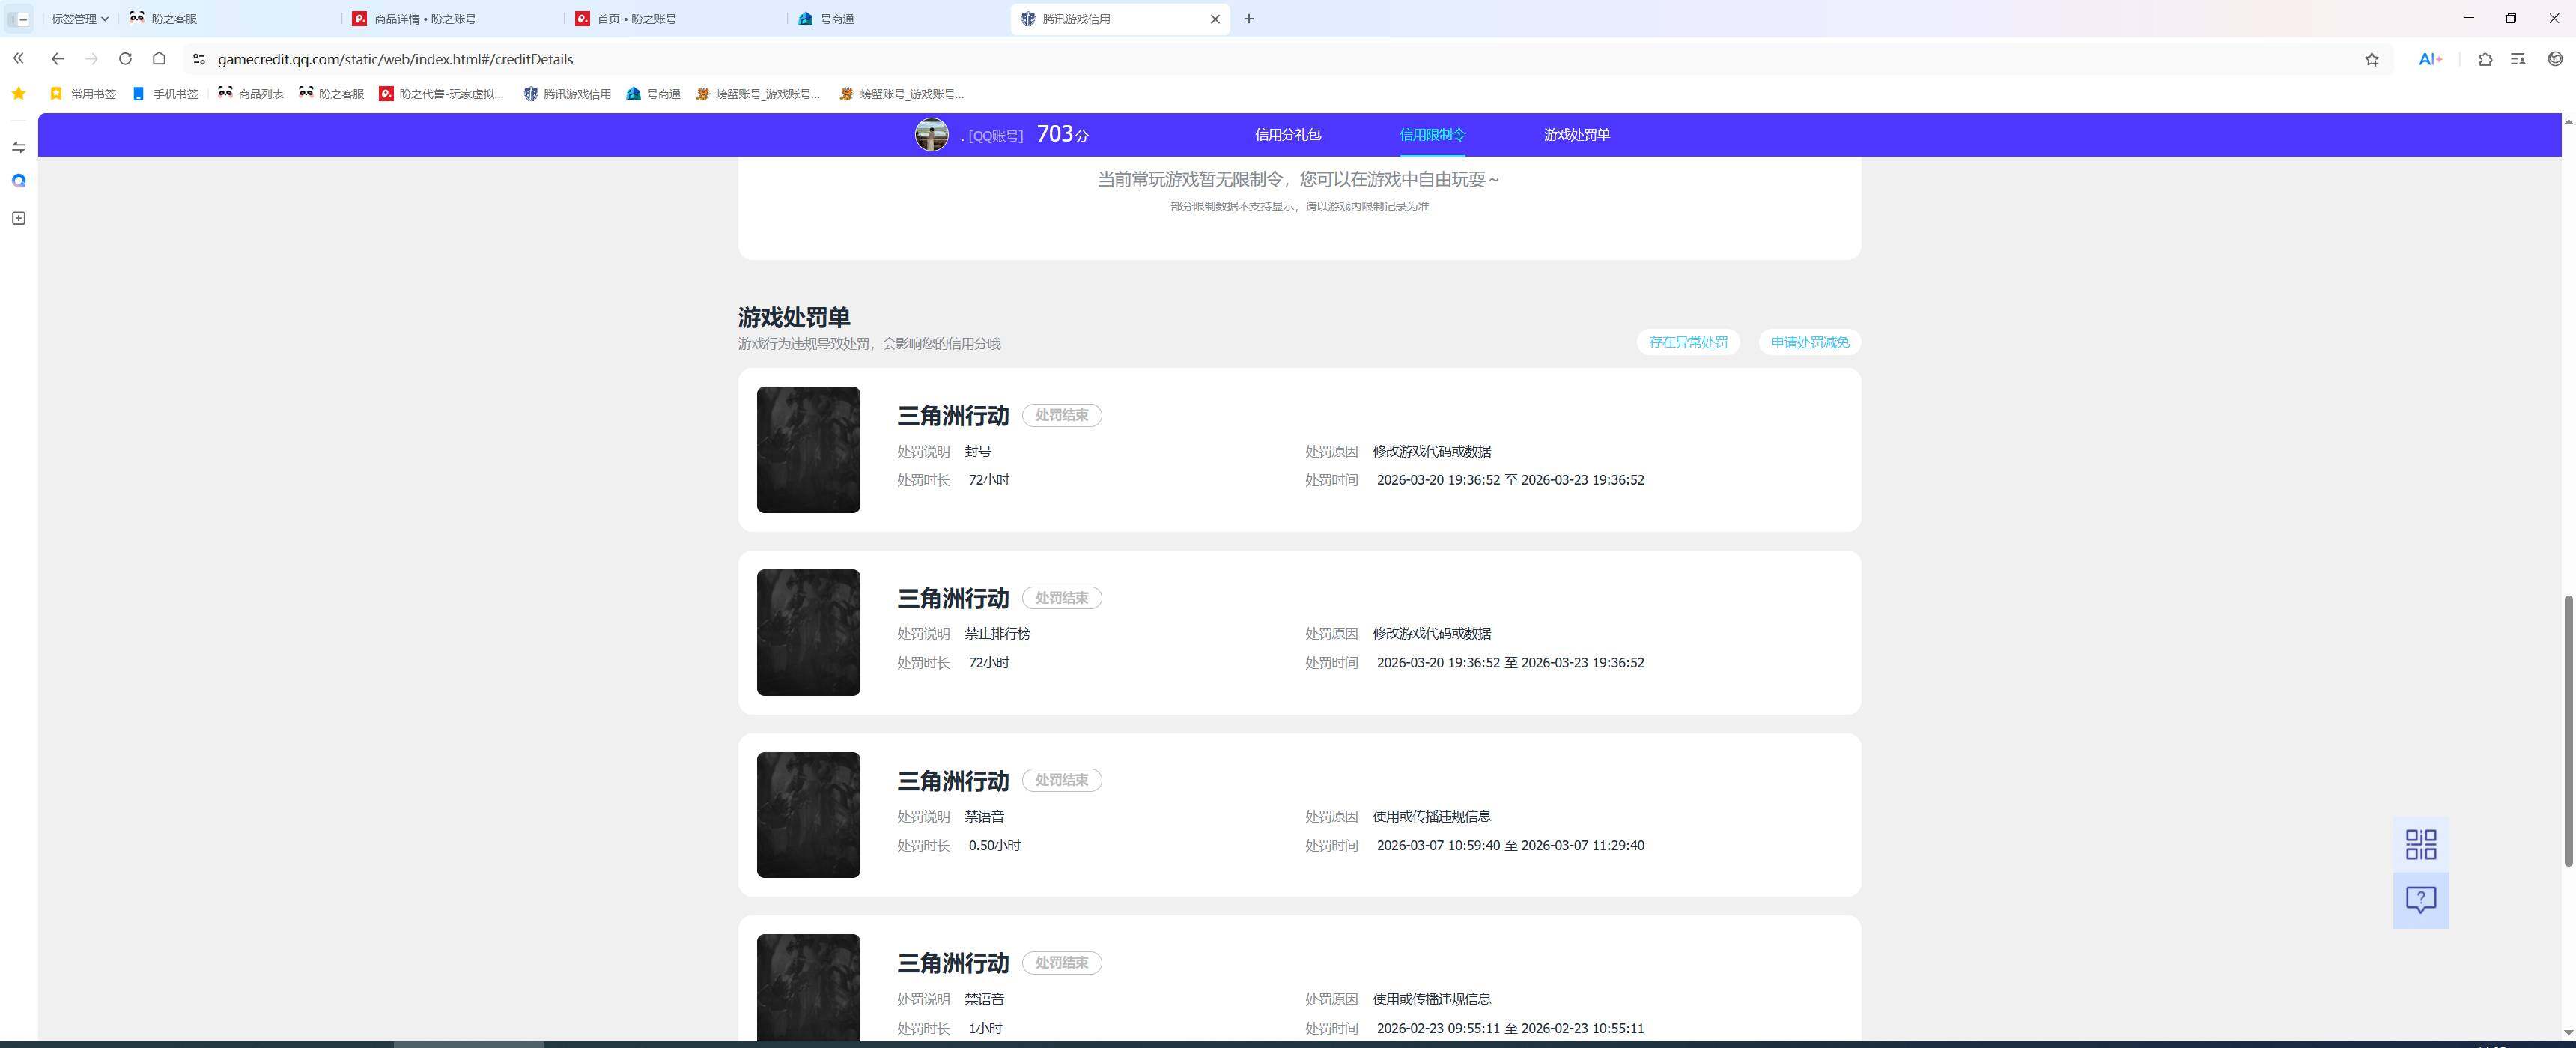
Task: Open the extensions puzzle icon
Action: tap(2485, 59)
